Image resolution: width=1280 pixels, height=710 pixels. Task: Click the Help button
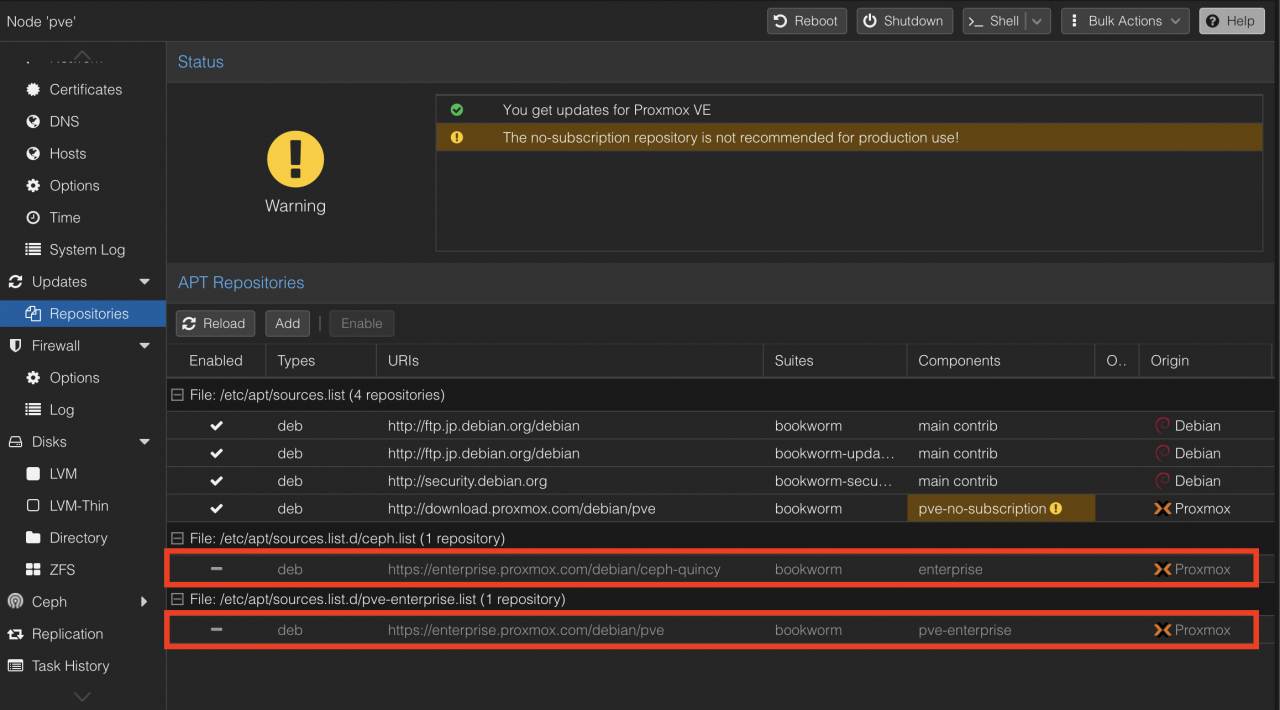point(1232,21)
